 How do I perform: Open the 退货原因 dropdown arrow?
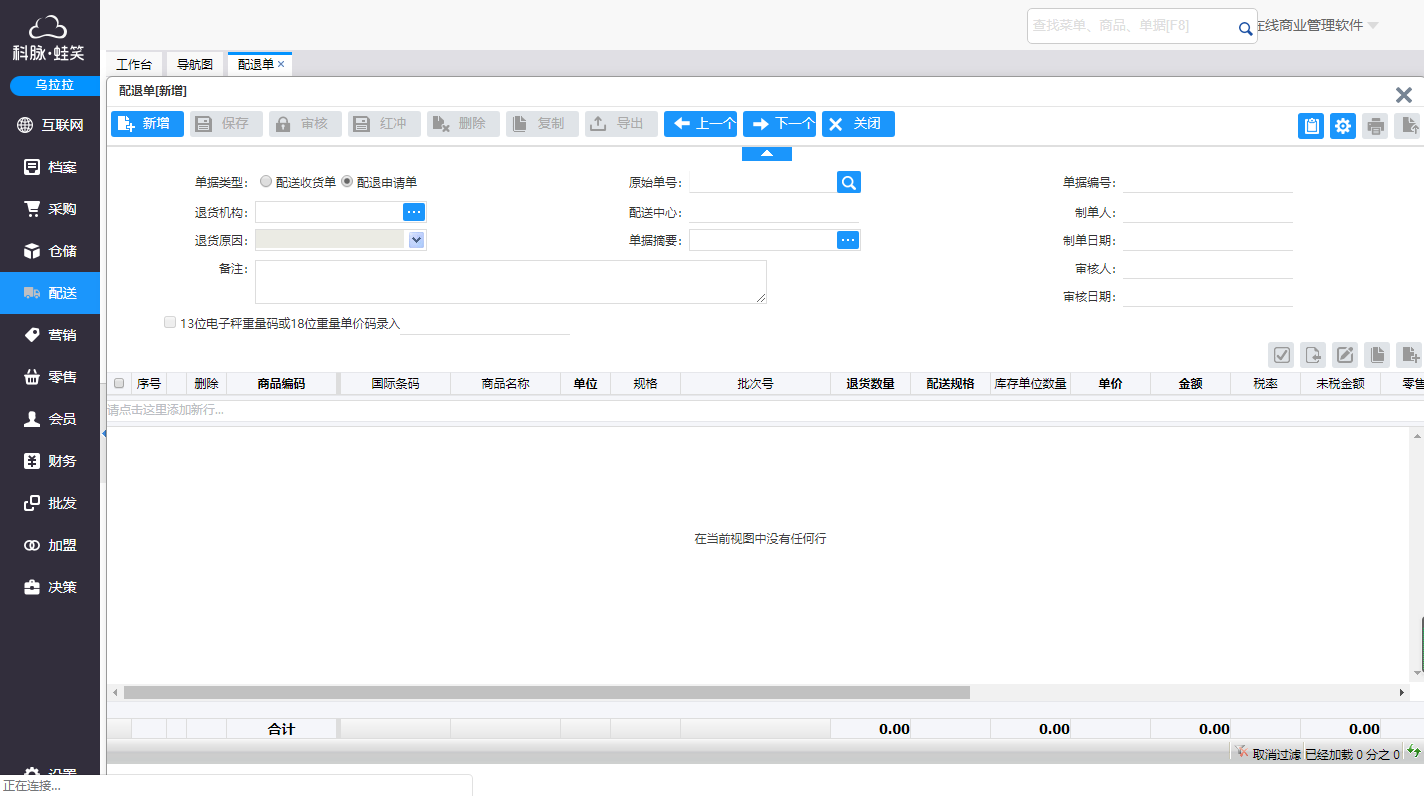click(416, 239)
